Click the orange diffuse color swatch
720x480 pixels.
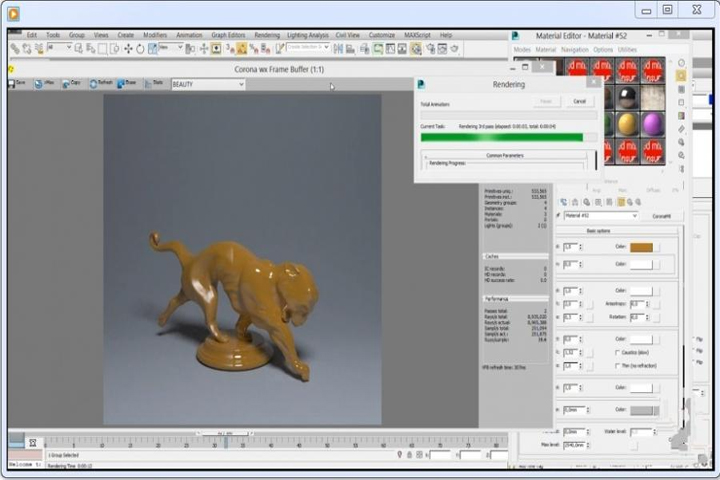point(641,247)
